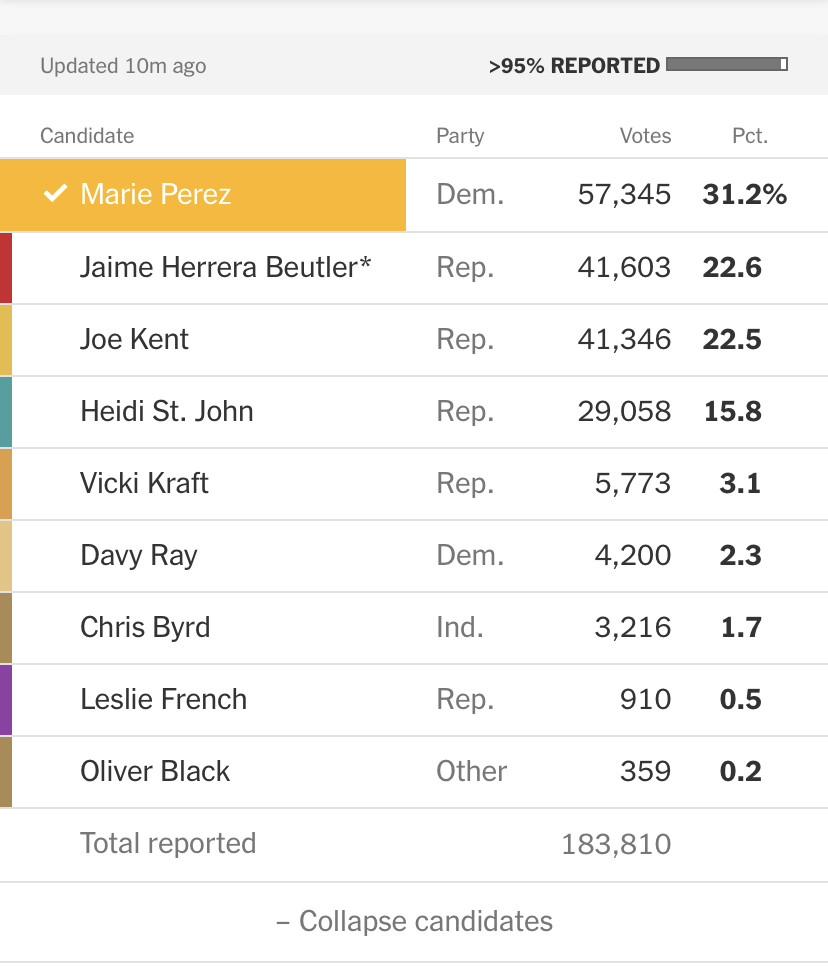Screen dimensions: 828x968
Task: Click the yellow color bar beside Joe Kent
Action: coord(6,340)
